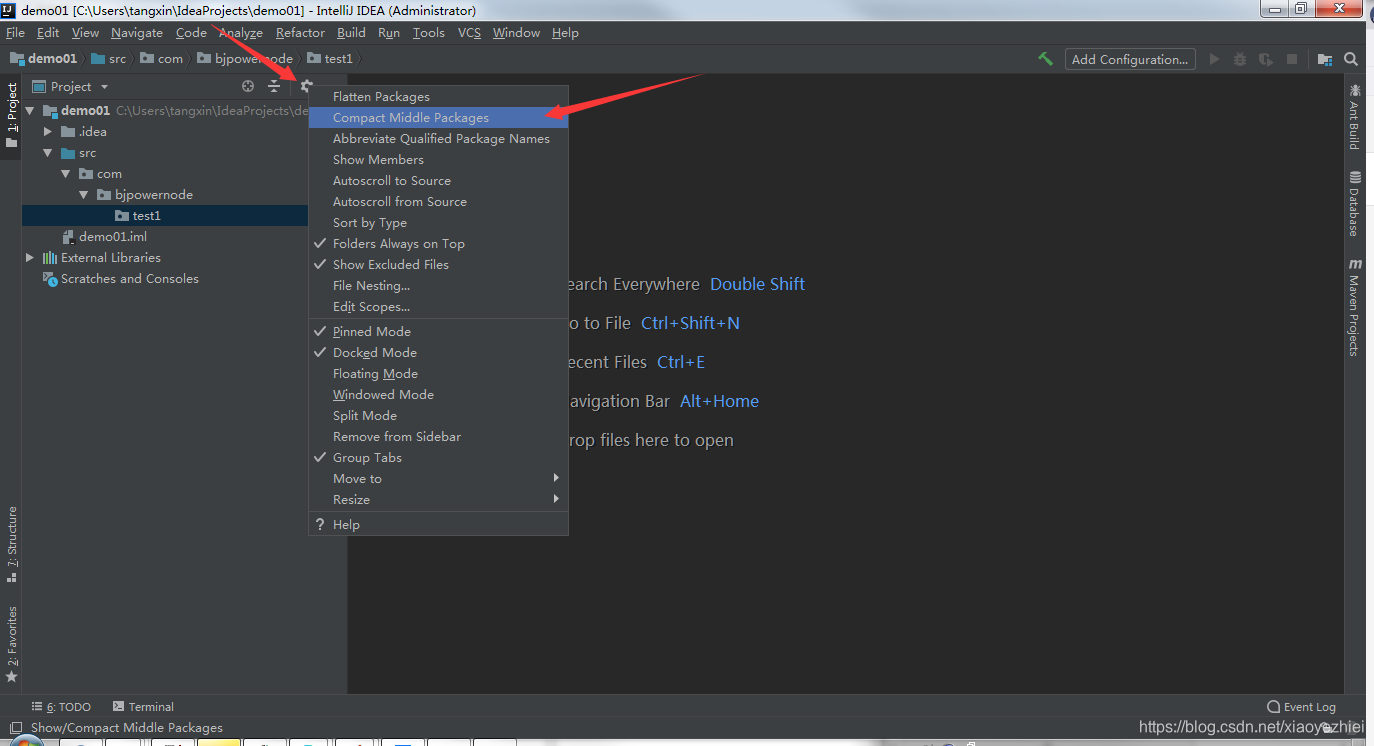Enable Autoscroll to Source

438,180
